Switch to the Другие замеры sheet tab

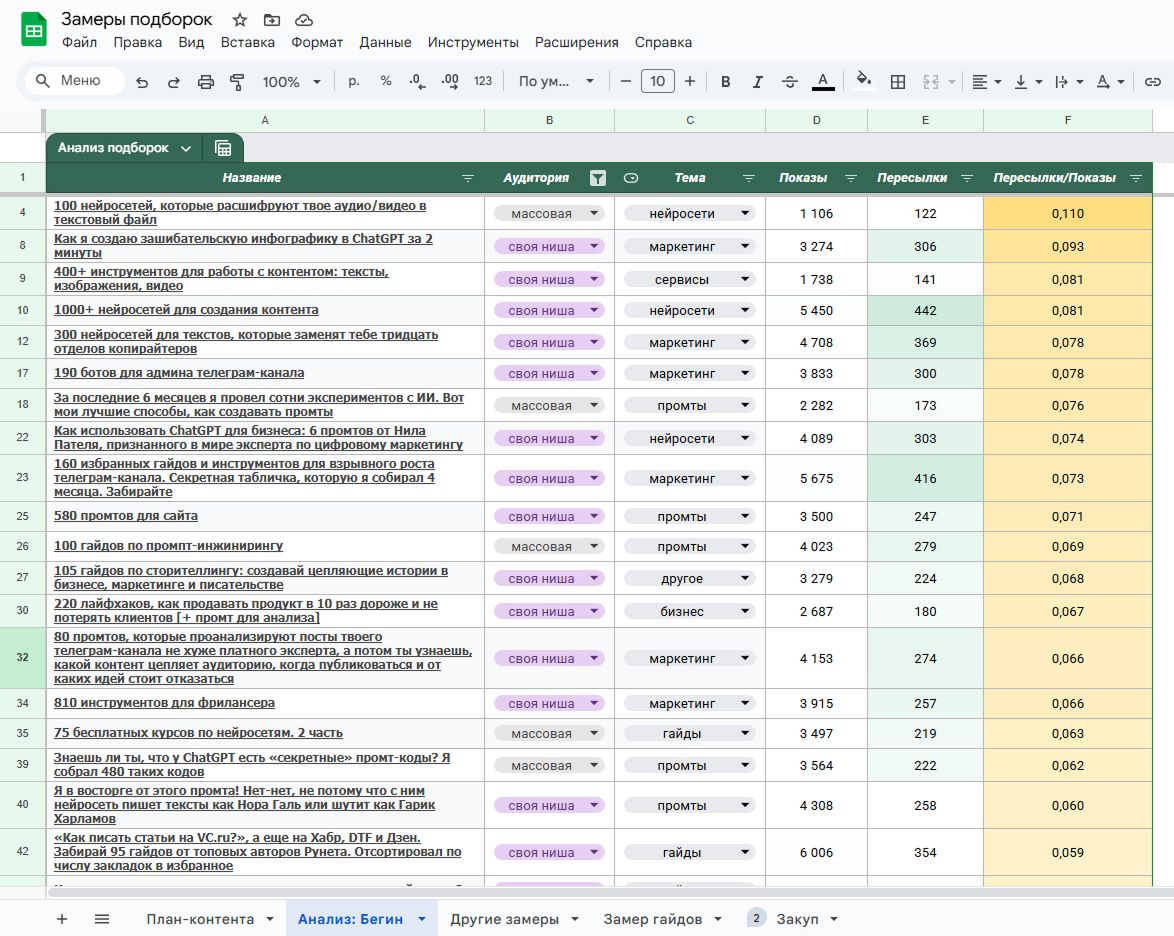click(504, 919)
